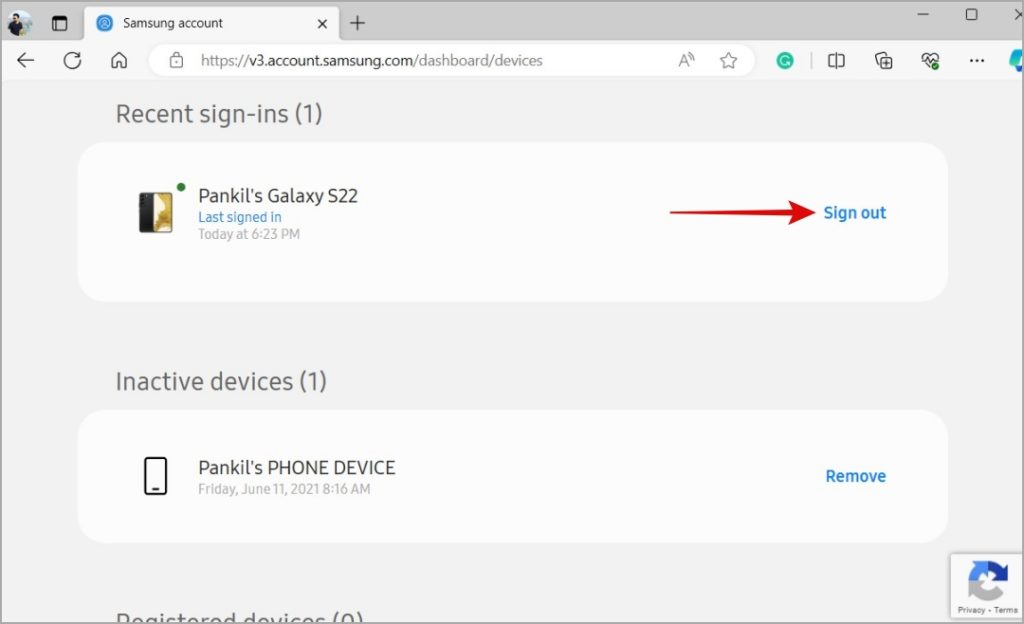
Task: Open reCAPTCHA Terms link
Action: point(1006,610)
